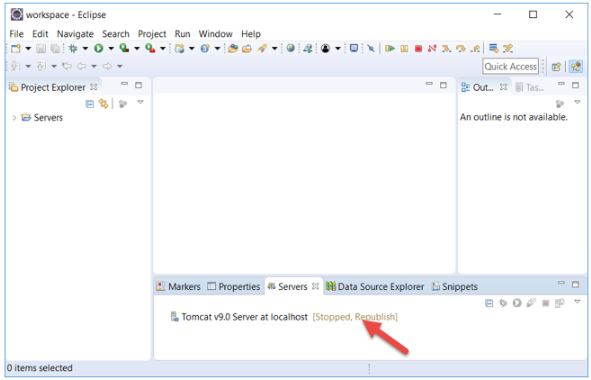This screenshot has height=380, width=591.
Task: Switch to the Outline tab
Action: (x=484, y=87)
